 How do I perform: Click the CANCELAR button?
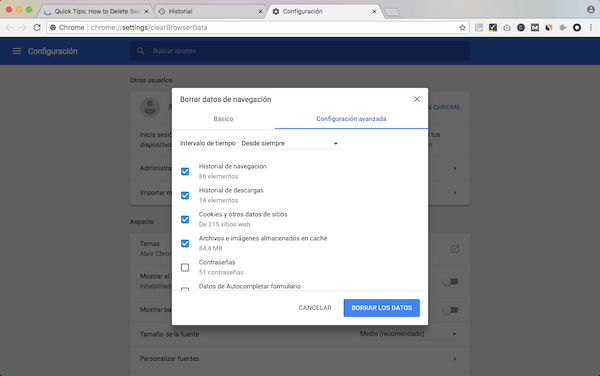point(315,308)
